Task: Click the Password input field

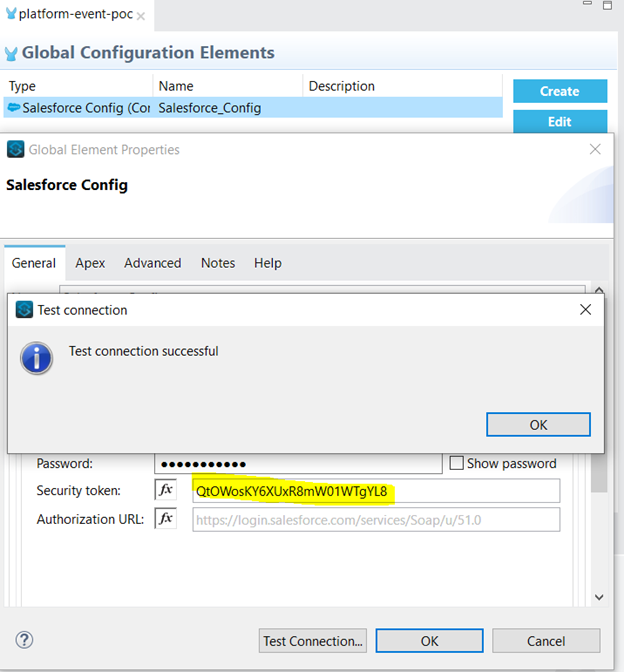Action: click(298, 464)
